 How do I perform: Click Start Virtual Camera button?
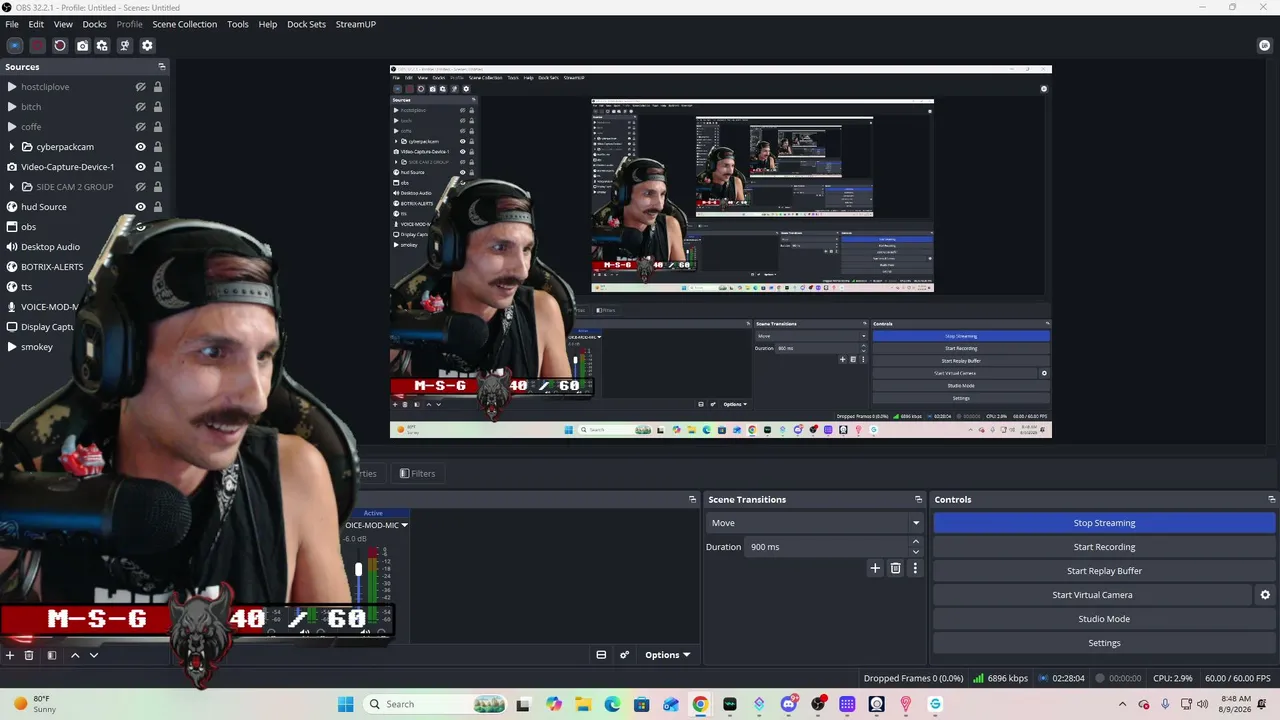(x=1092, y=595)
